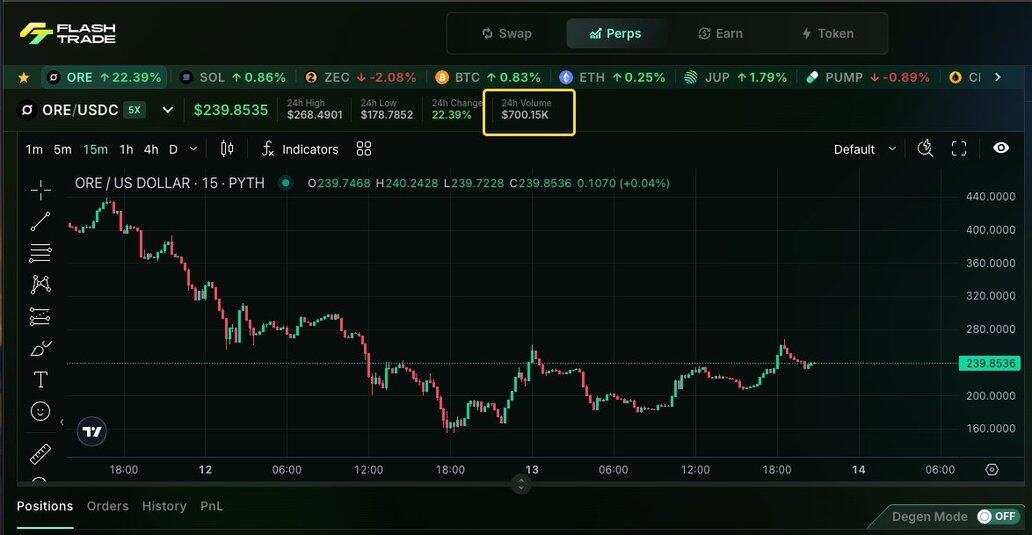Toggle chart visibility eye icon
The width and height of the screenshot is (1032, 535).
point(1001,149)
